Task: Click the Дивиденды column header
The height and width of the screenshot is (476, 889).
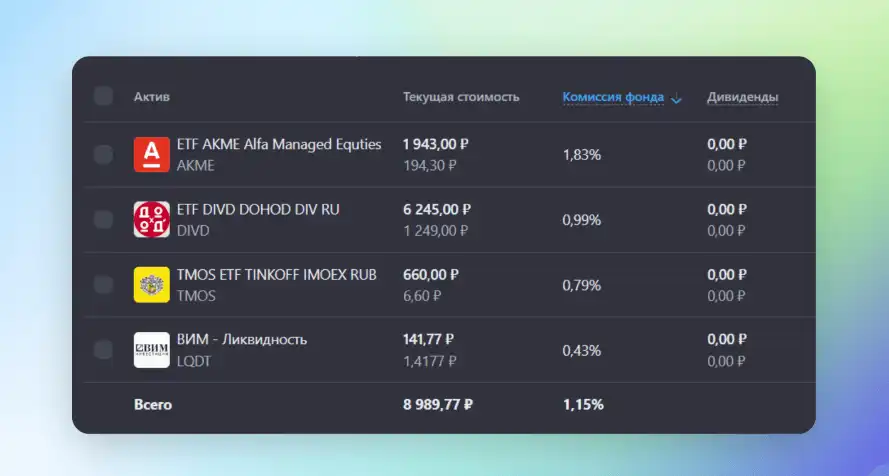Action: tap(742, 97)
